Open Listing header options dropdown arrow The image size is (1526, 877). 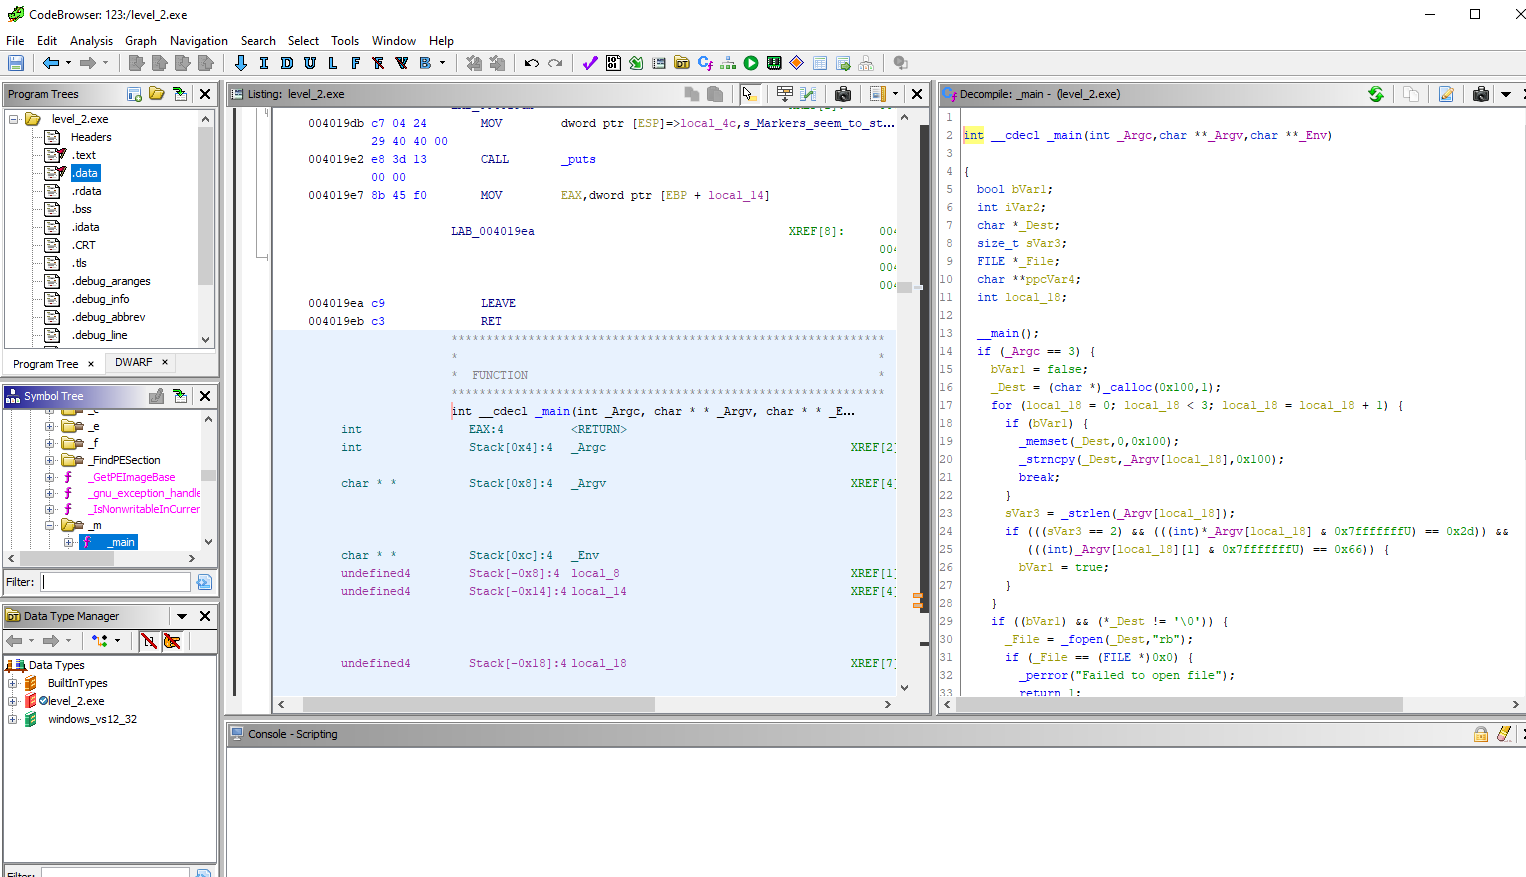click(895, 94)
